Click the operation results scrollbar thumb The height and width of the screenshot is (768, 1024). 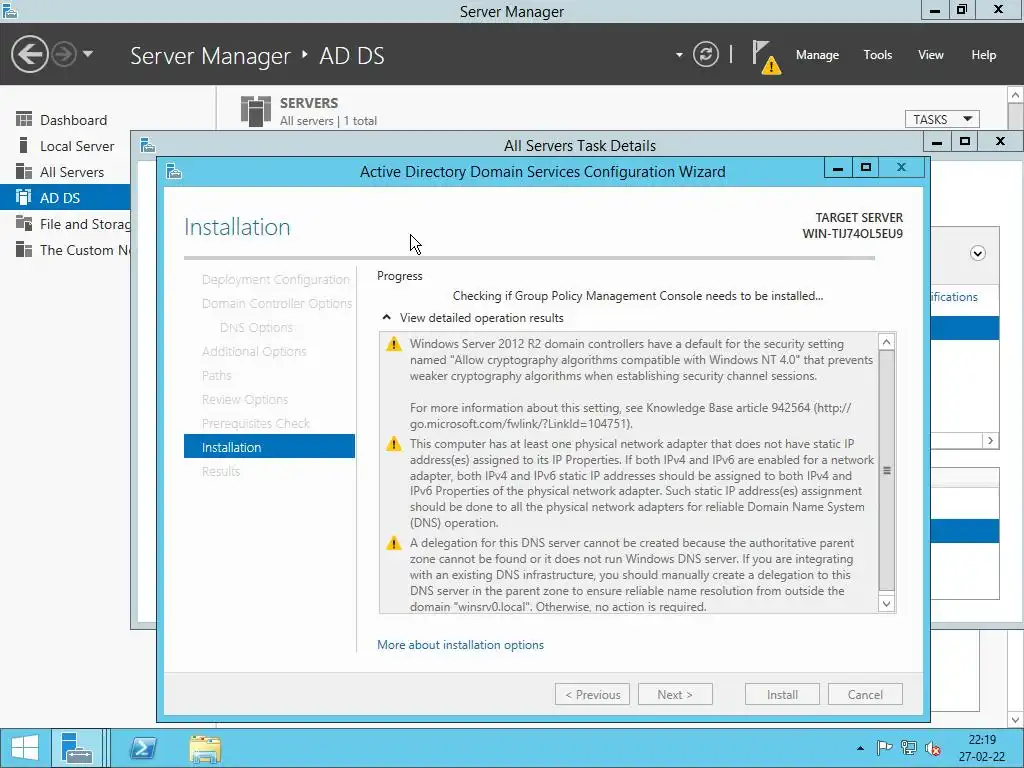(886, 470)
